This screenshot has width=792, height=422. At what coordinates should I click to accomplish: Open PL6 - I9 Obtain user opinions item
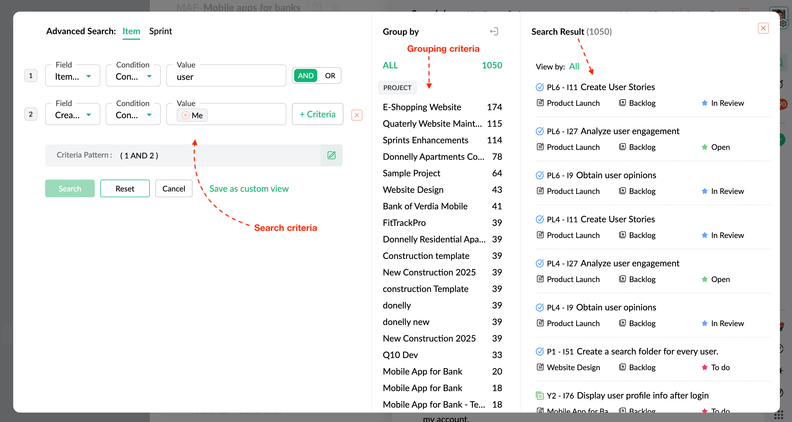pos(601,175)
